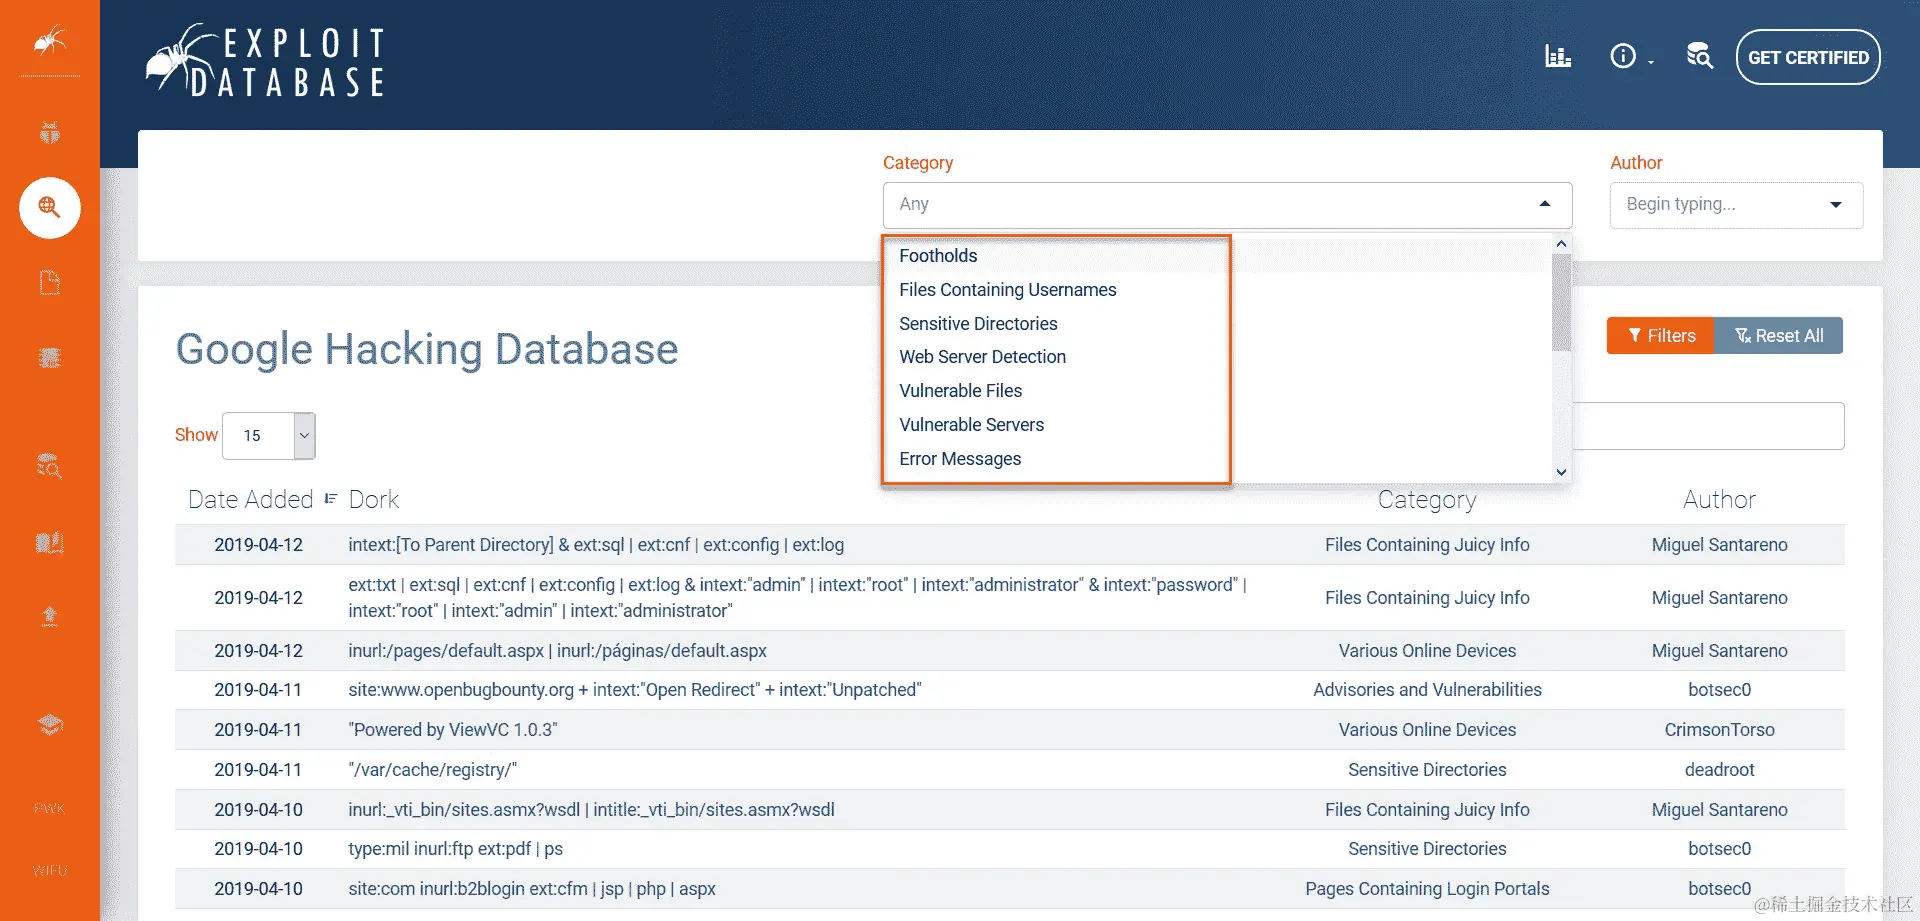Select Vulnerable Files option

960,391
